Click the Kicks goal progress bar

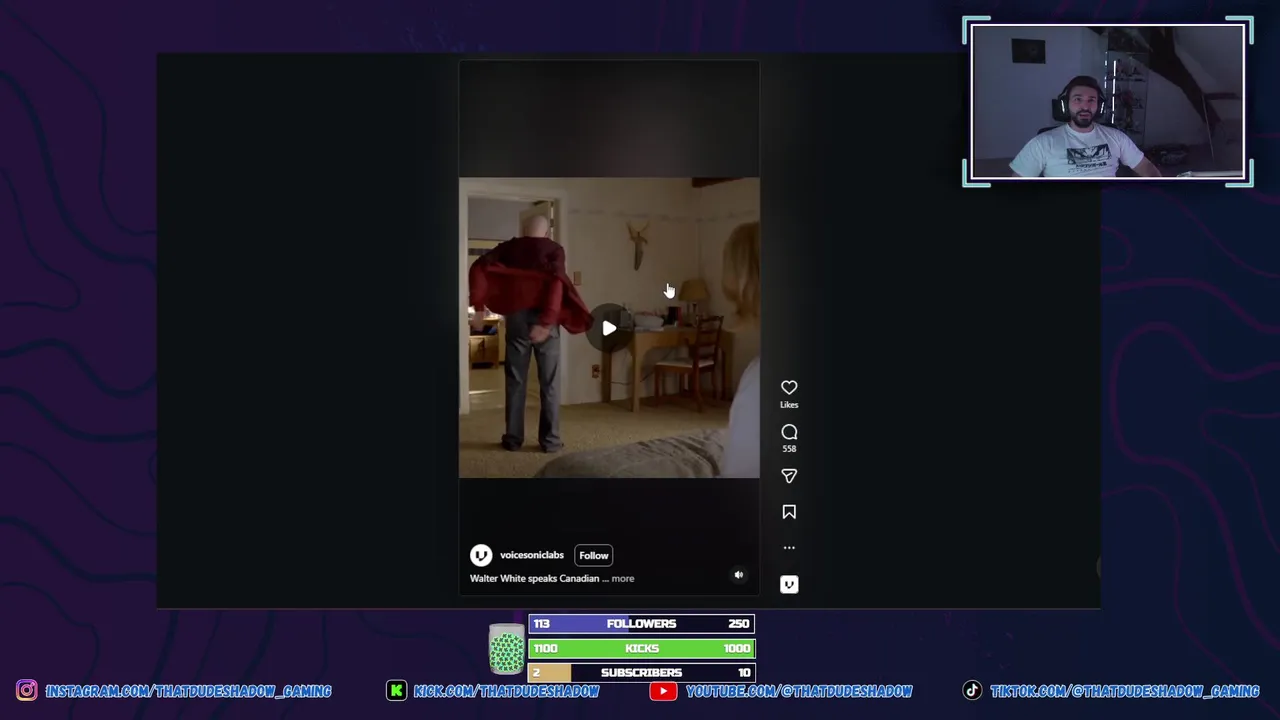coord(641,648)
